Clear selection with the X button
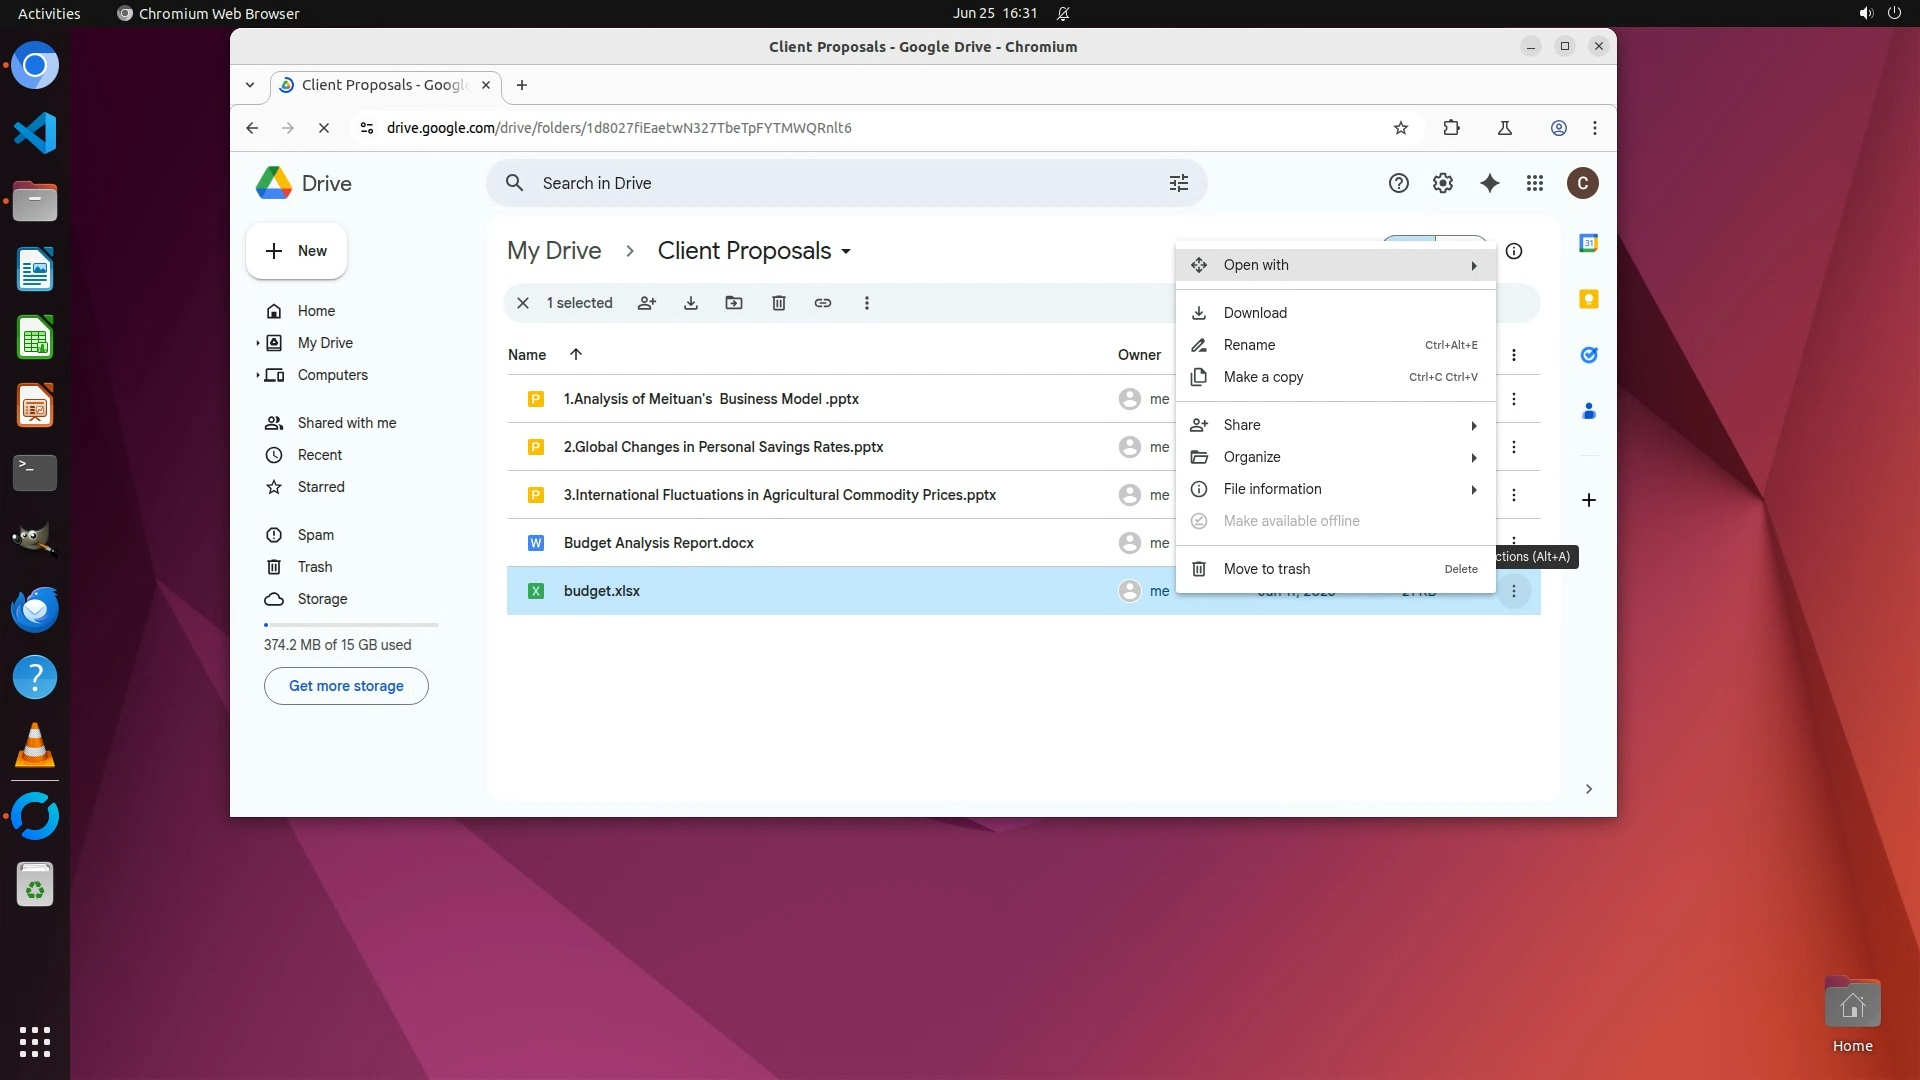Screen dimensions: 1920x1080 pyautogui.click(x=523, y=303)
